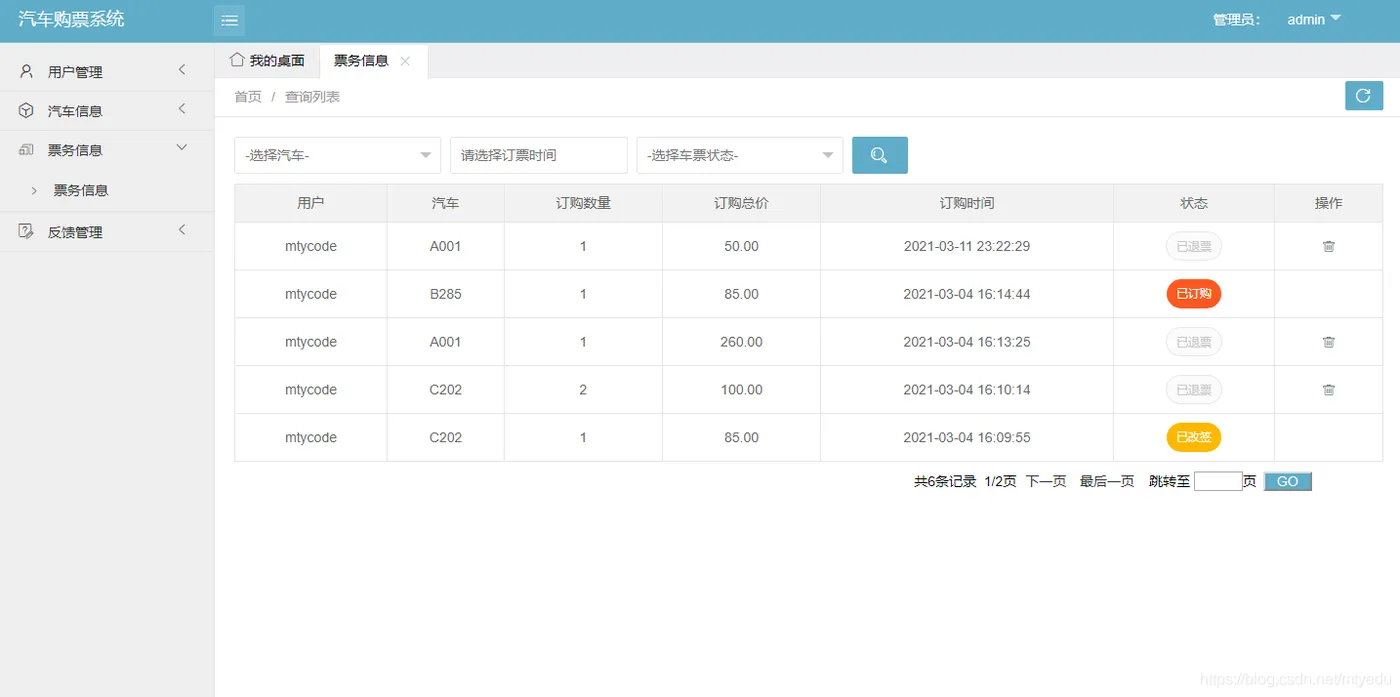Image resolution: width=1400 pixels, height=697 pixels.
Task: Focus the page jump number field
Action: 1218,481
